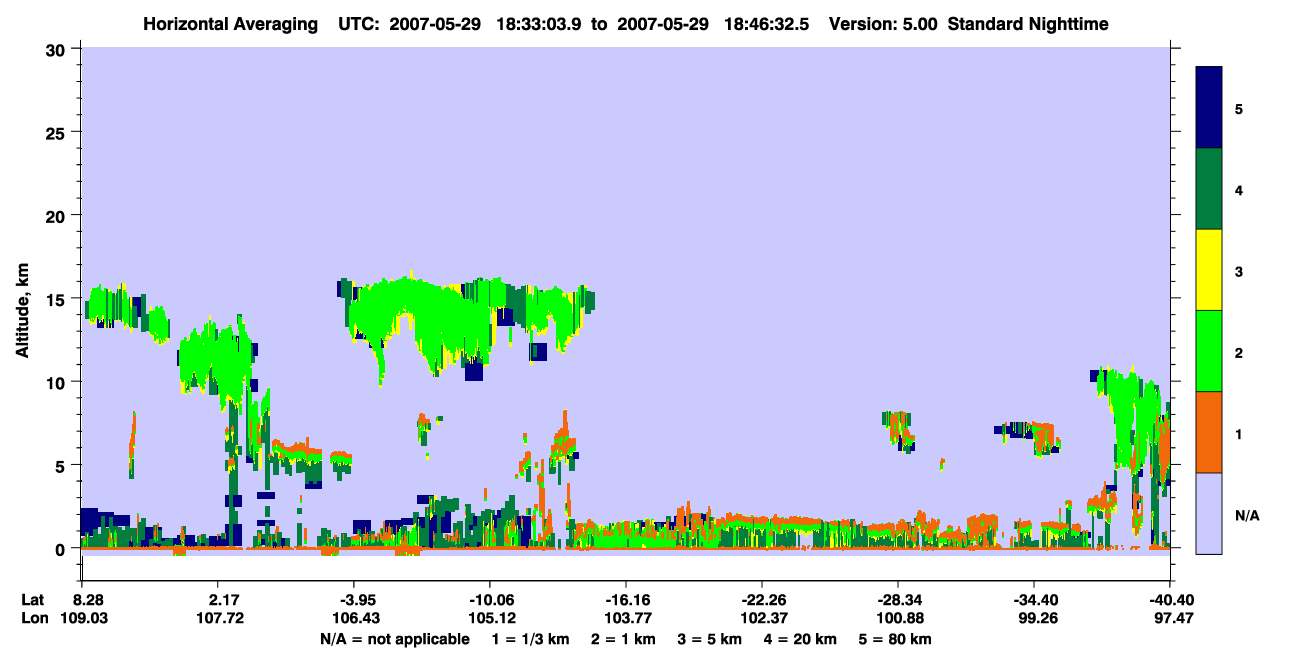Click the '2 = 1 km' legend text
The image size is (1300, 667).
pyautogui.click(x=624, y=639)
